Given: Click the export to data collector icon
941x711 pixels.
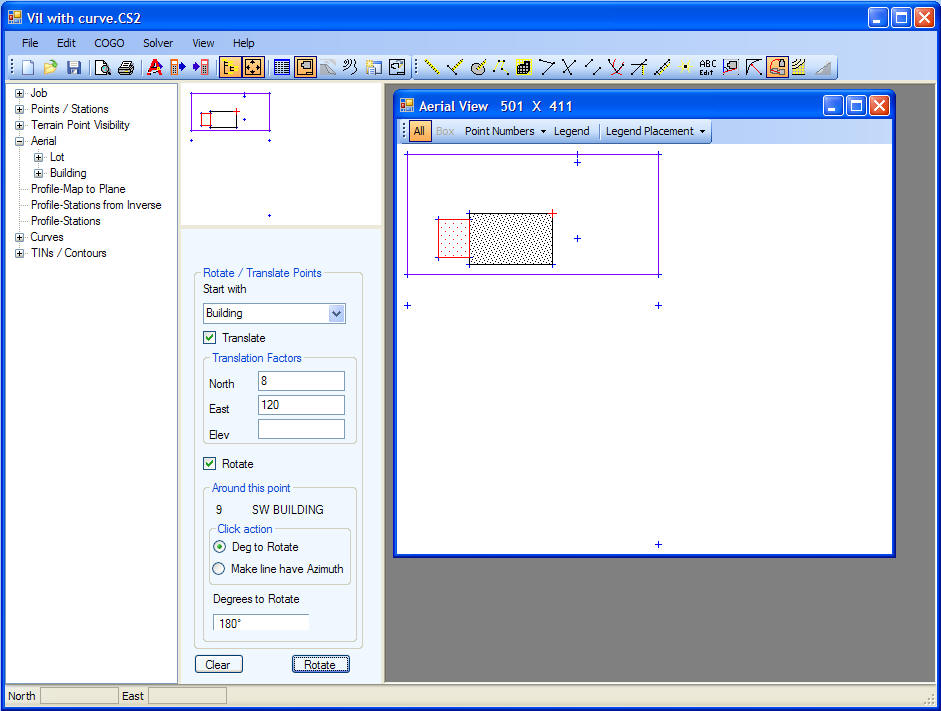Looking at the screenshot, I should (x=178, y=67).
